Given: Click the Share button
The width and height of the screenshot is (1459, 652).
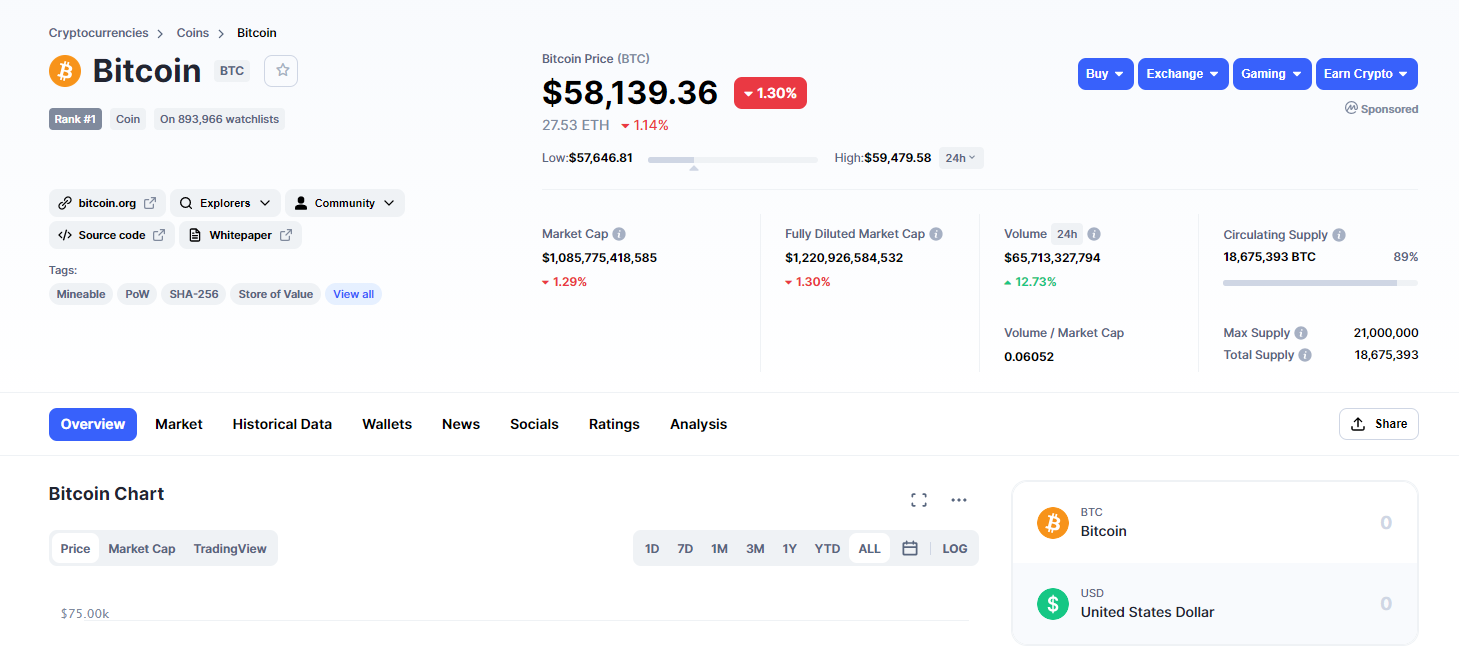Looking at the screenshot, I should pos(1378,424).
